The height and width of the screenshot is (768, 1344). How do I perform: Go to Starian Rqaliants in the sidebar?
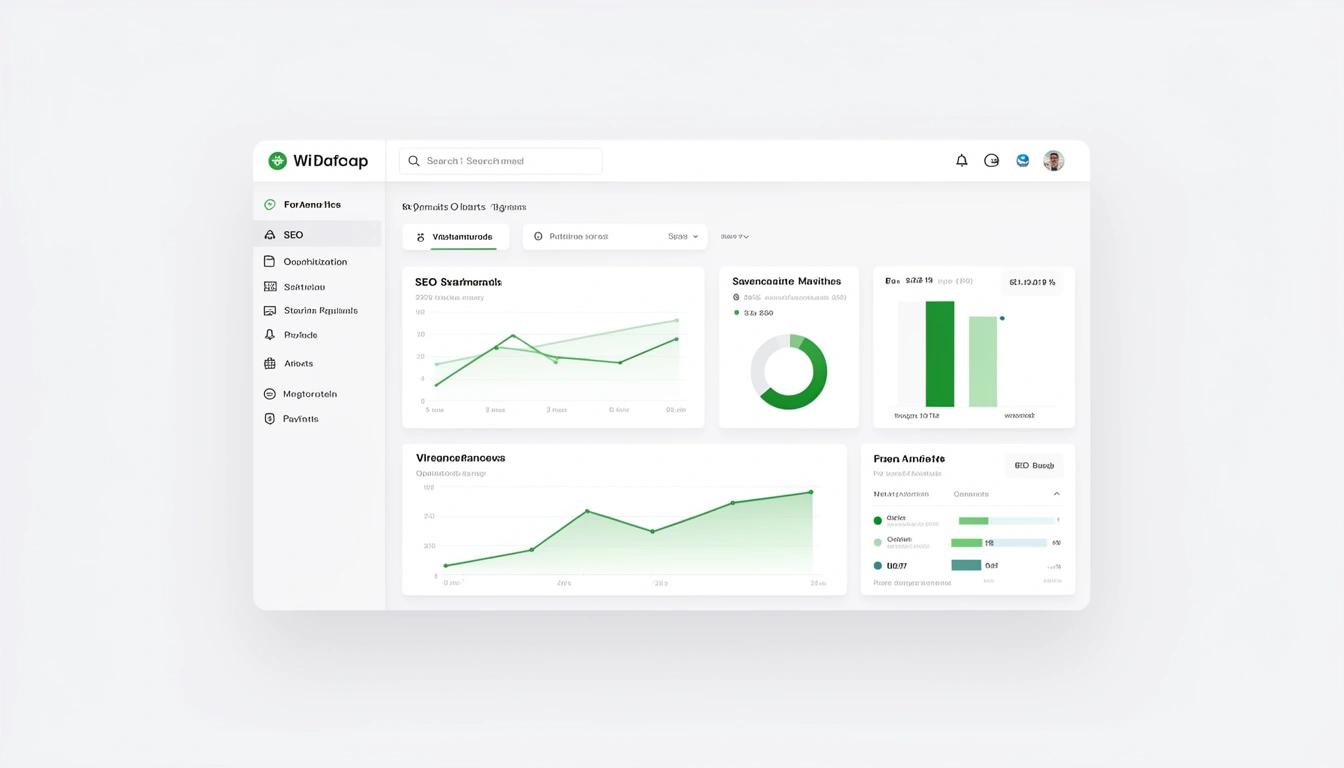tap(317, 311)
